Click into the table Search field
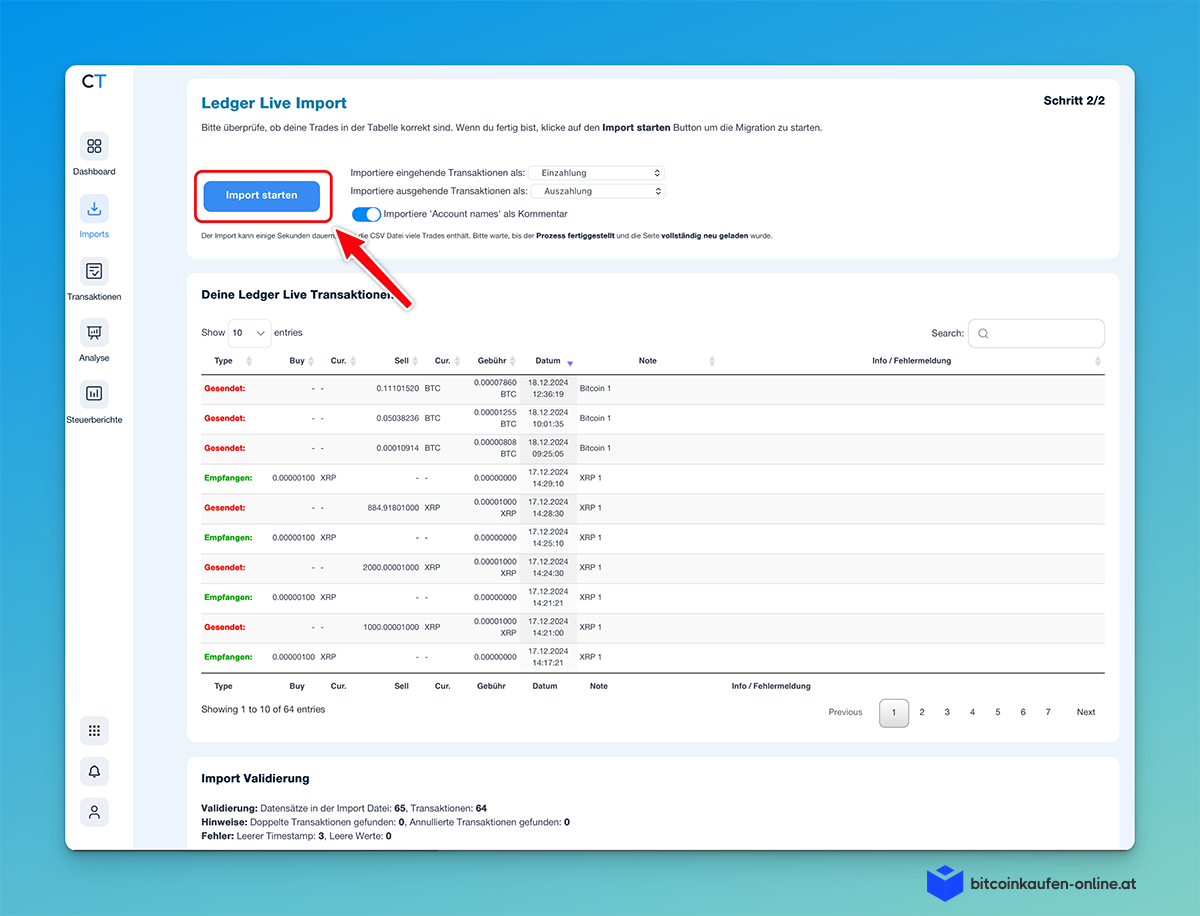 tap(1036, 333)
